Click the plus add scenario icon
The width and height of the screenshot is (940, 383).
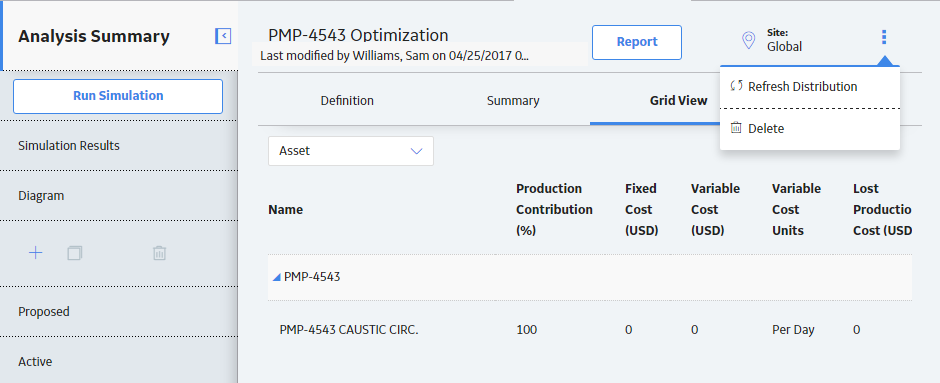tap(35, 253)
